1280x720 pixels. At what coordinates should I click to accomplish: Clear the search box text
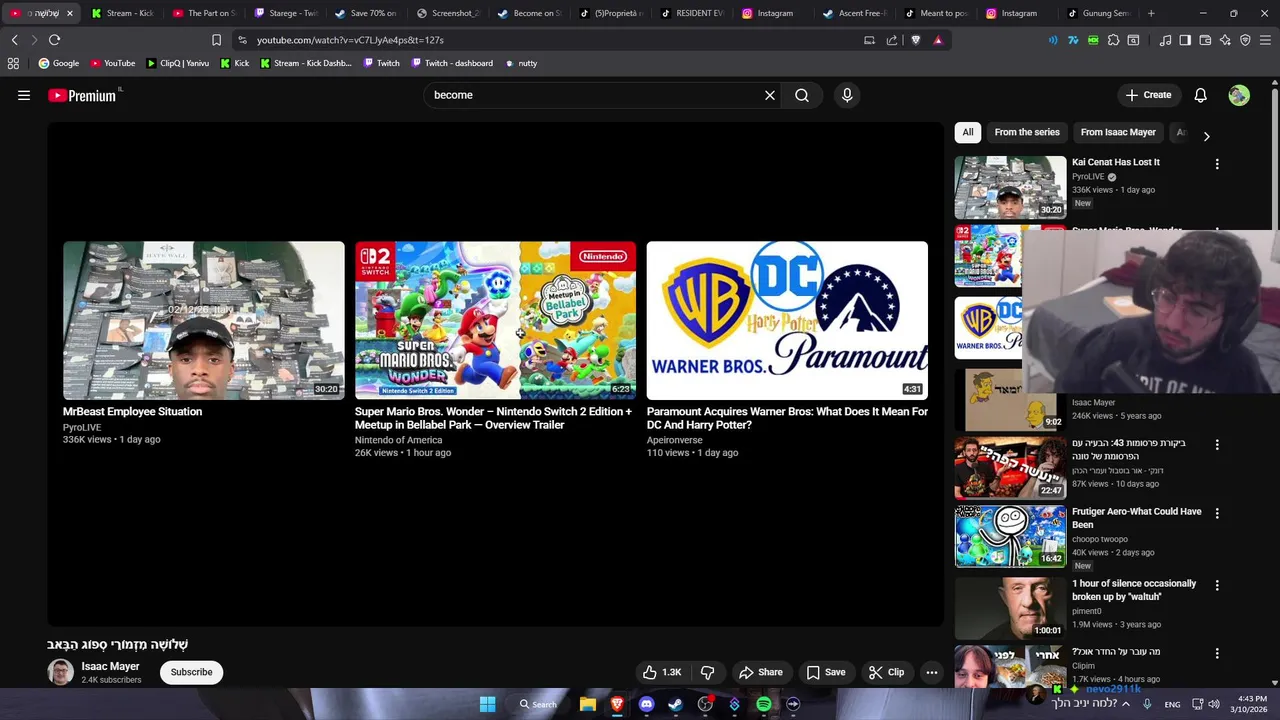click(770, 95)
